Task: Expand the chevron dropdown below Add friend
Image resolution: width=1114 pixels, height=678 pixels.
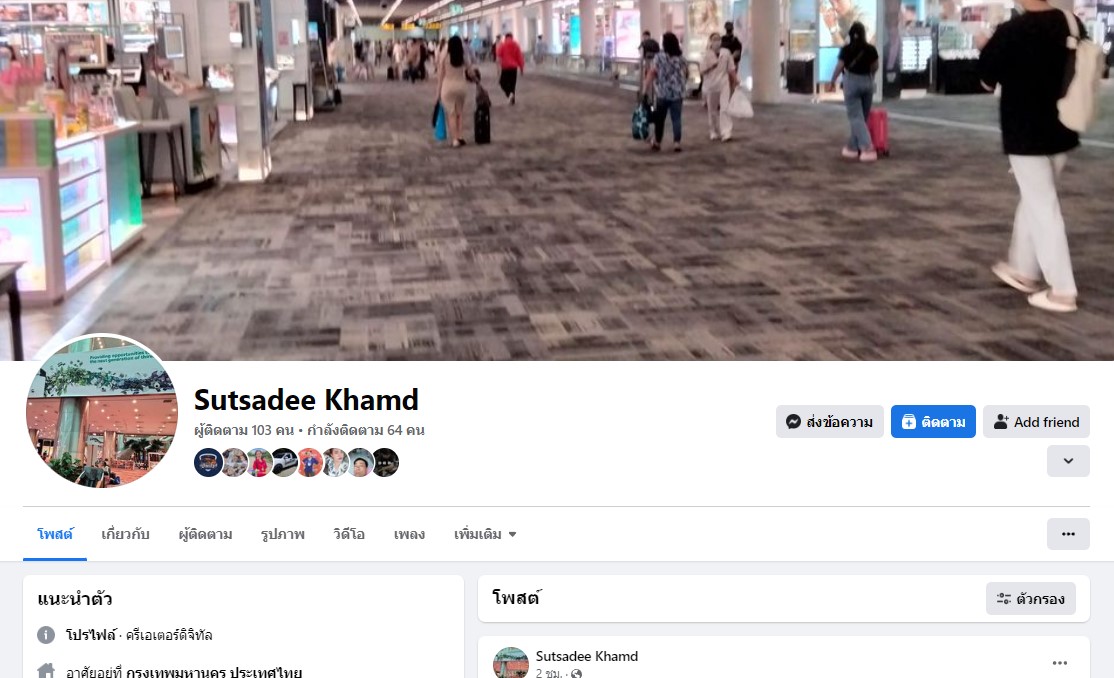Action: (1068, 461)
